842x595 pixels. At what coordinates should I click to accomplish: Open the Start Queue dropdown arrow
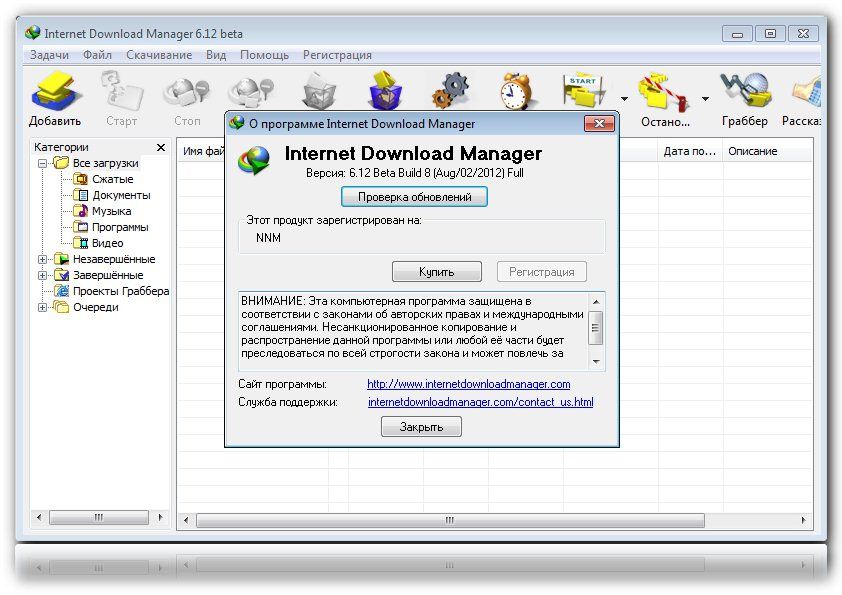click(624, 99)
